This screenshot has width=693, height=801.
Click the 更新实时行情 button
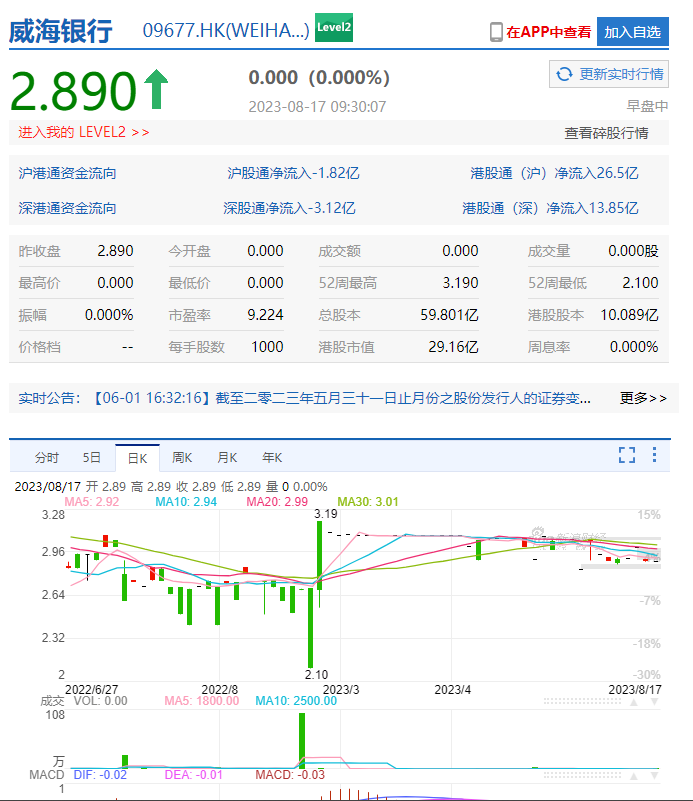[609, 74]
